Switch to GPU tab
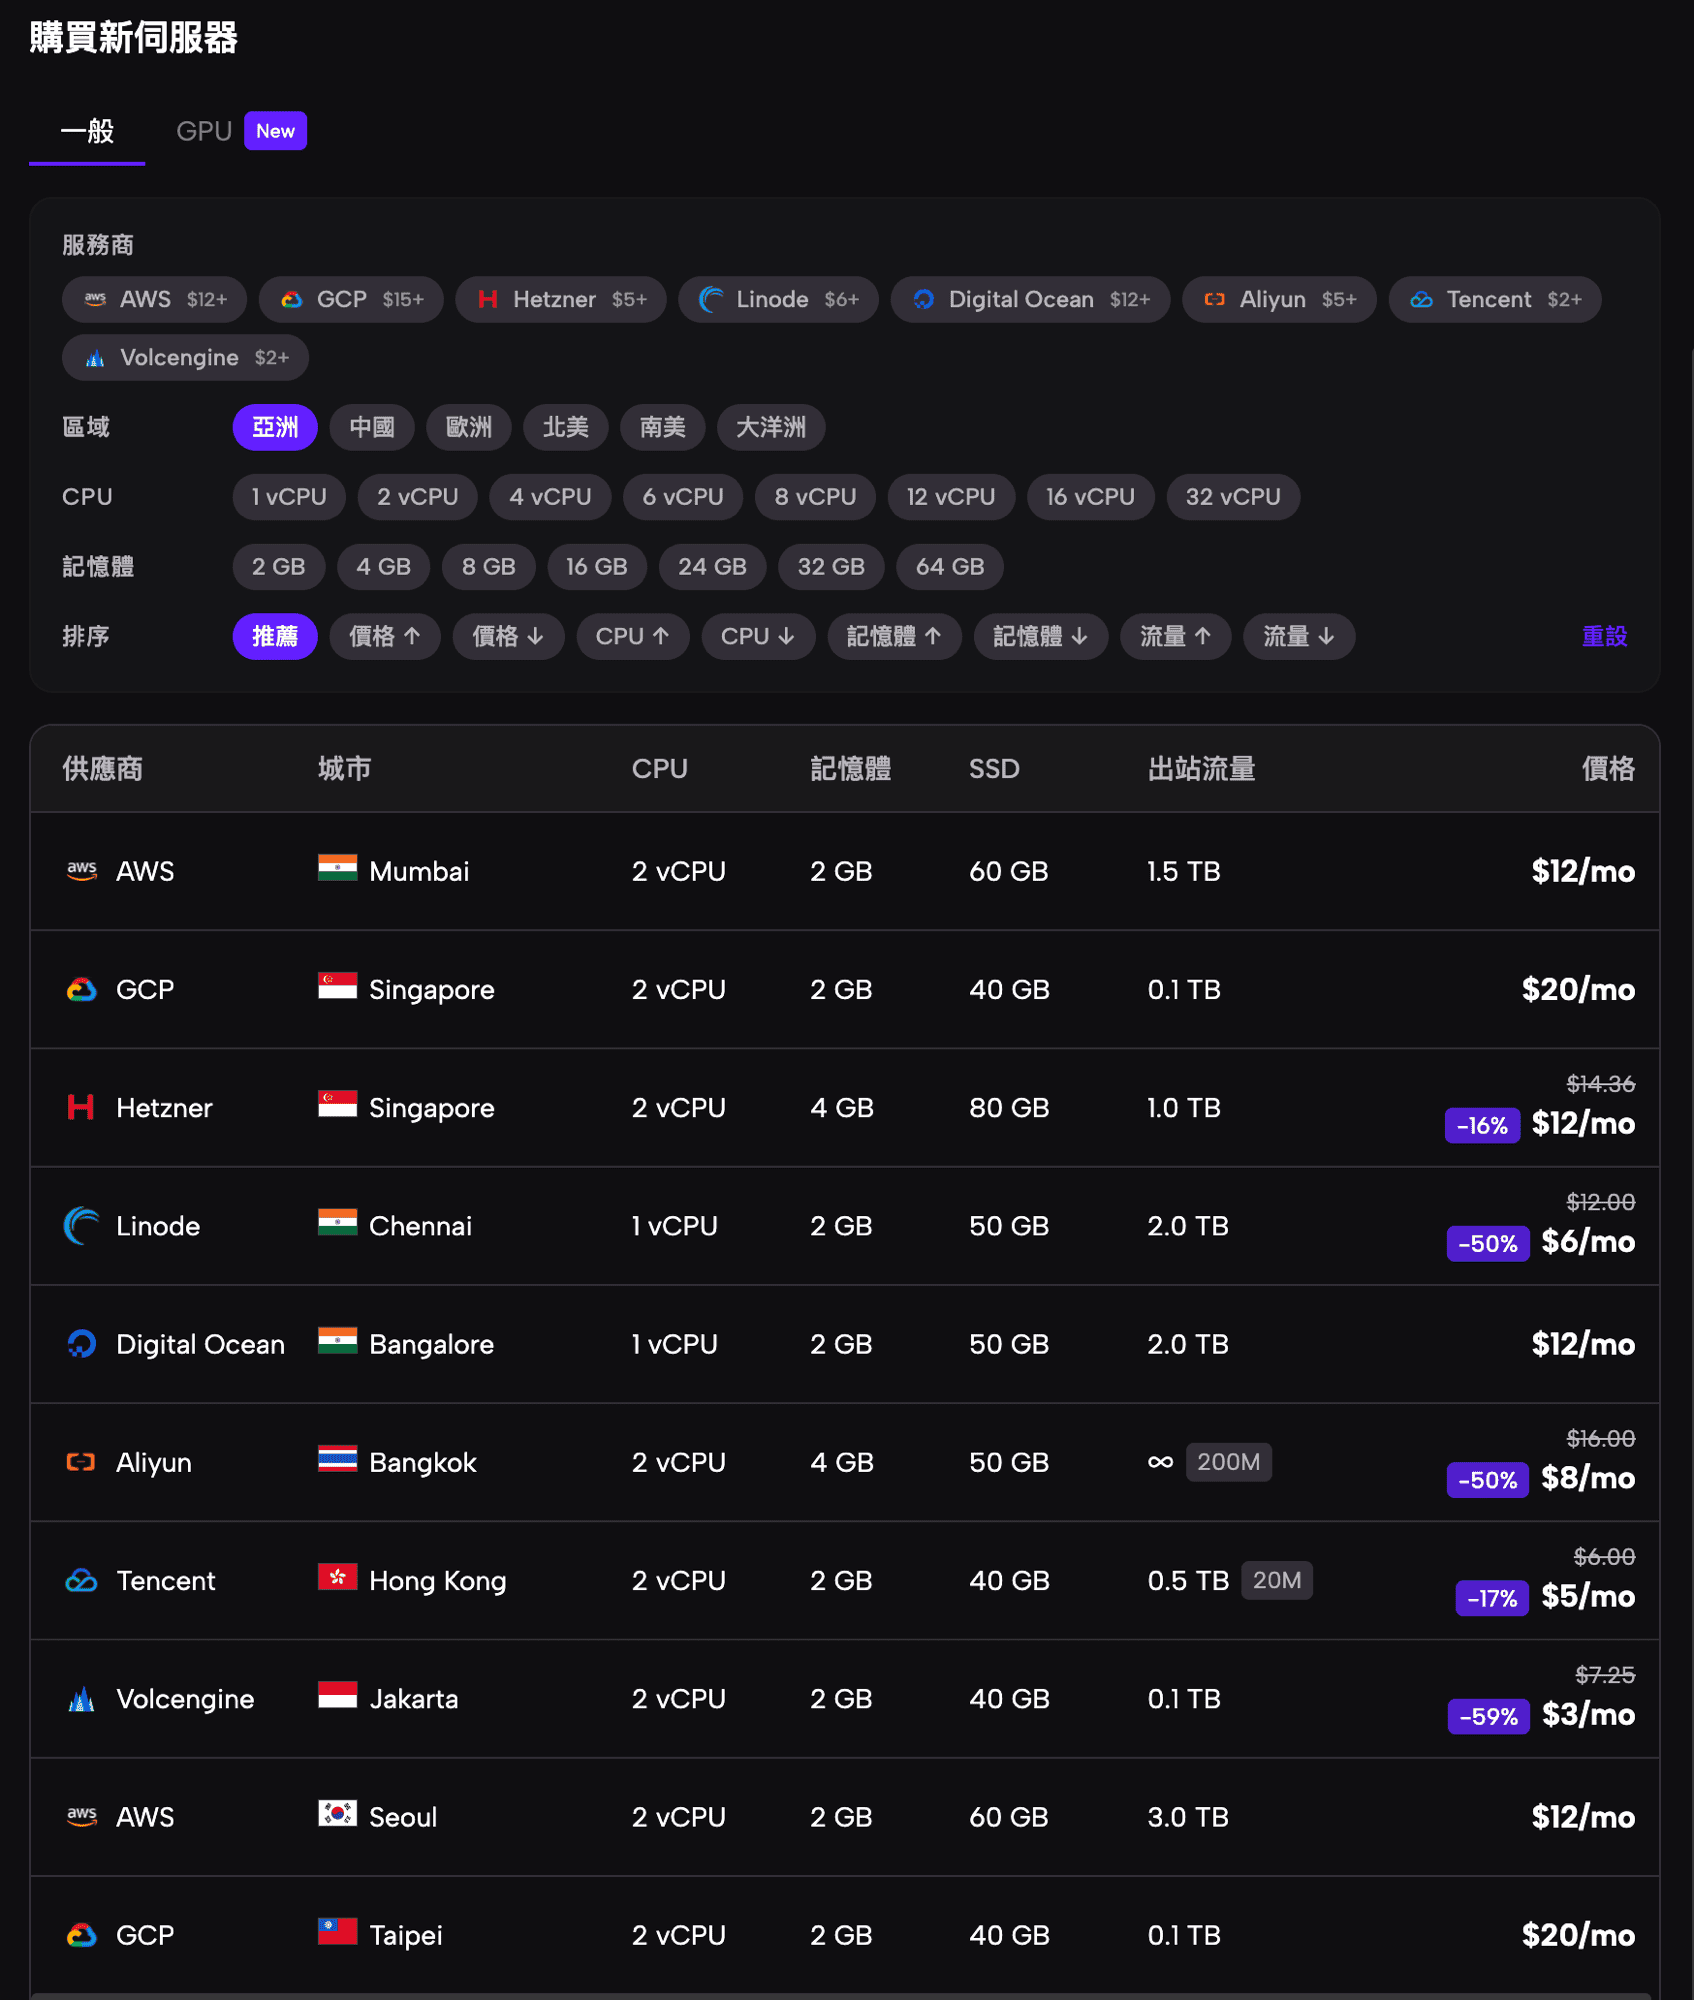 204,131
